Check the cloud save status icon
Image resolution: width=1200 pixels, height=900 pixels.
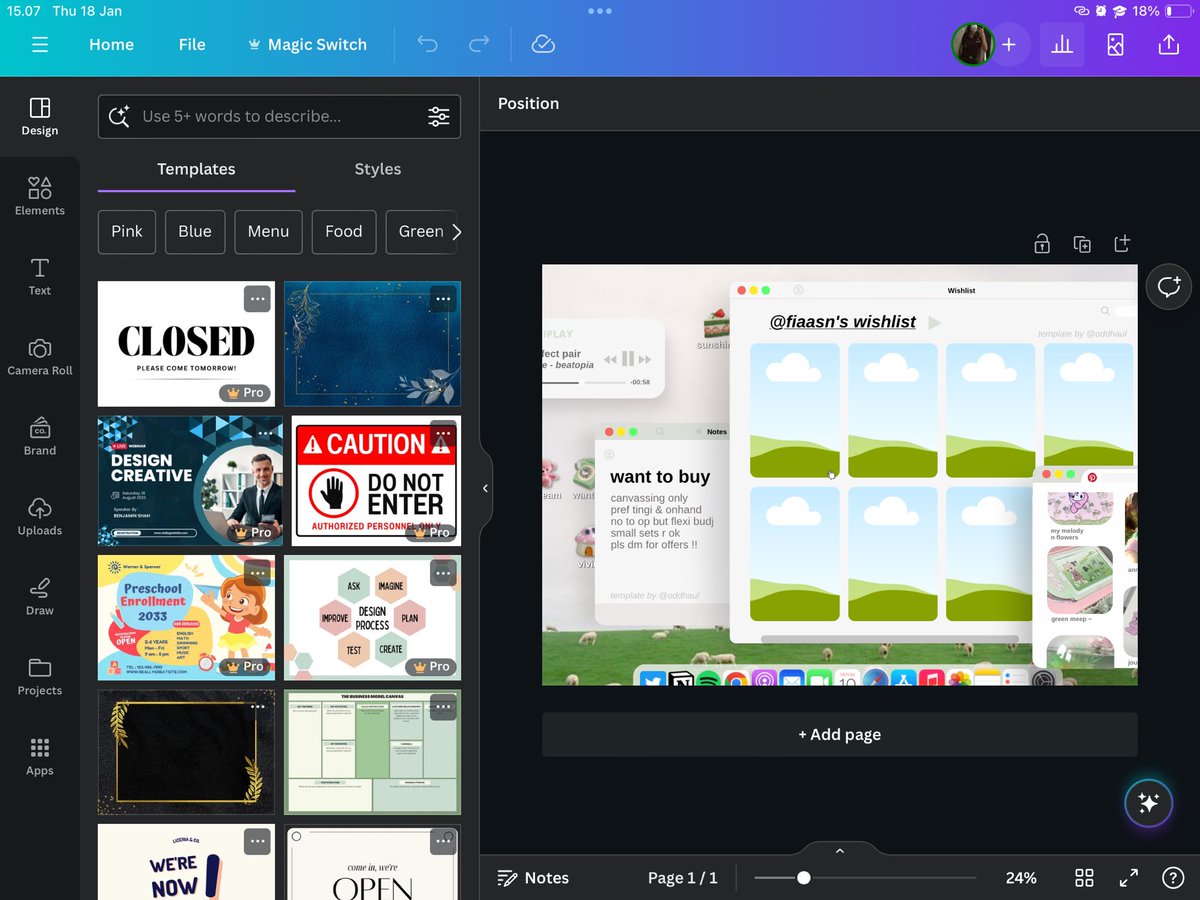[x=543, y=45]
